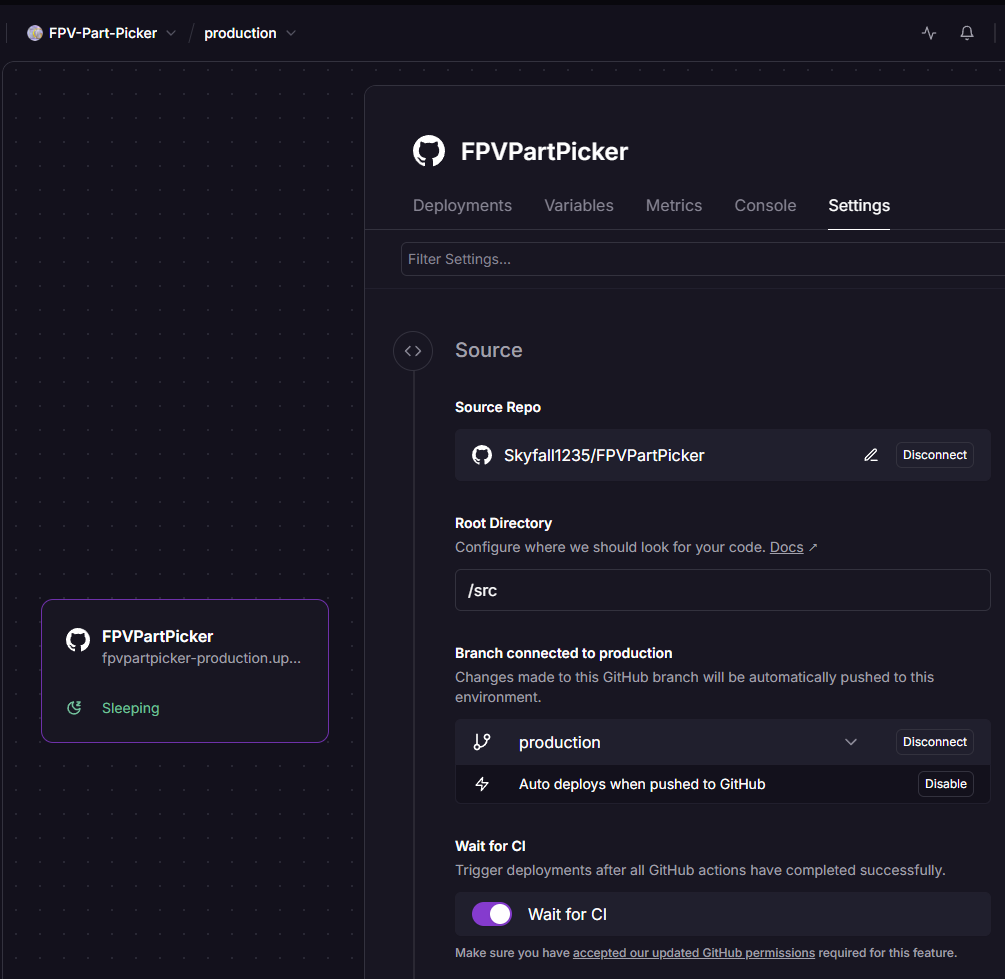The height and width of the screenshot is (979, 1005).
Task: Expand the FPV-Part-Picker project dropdown
Action: pos(171,33)
